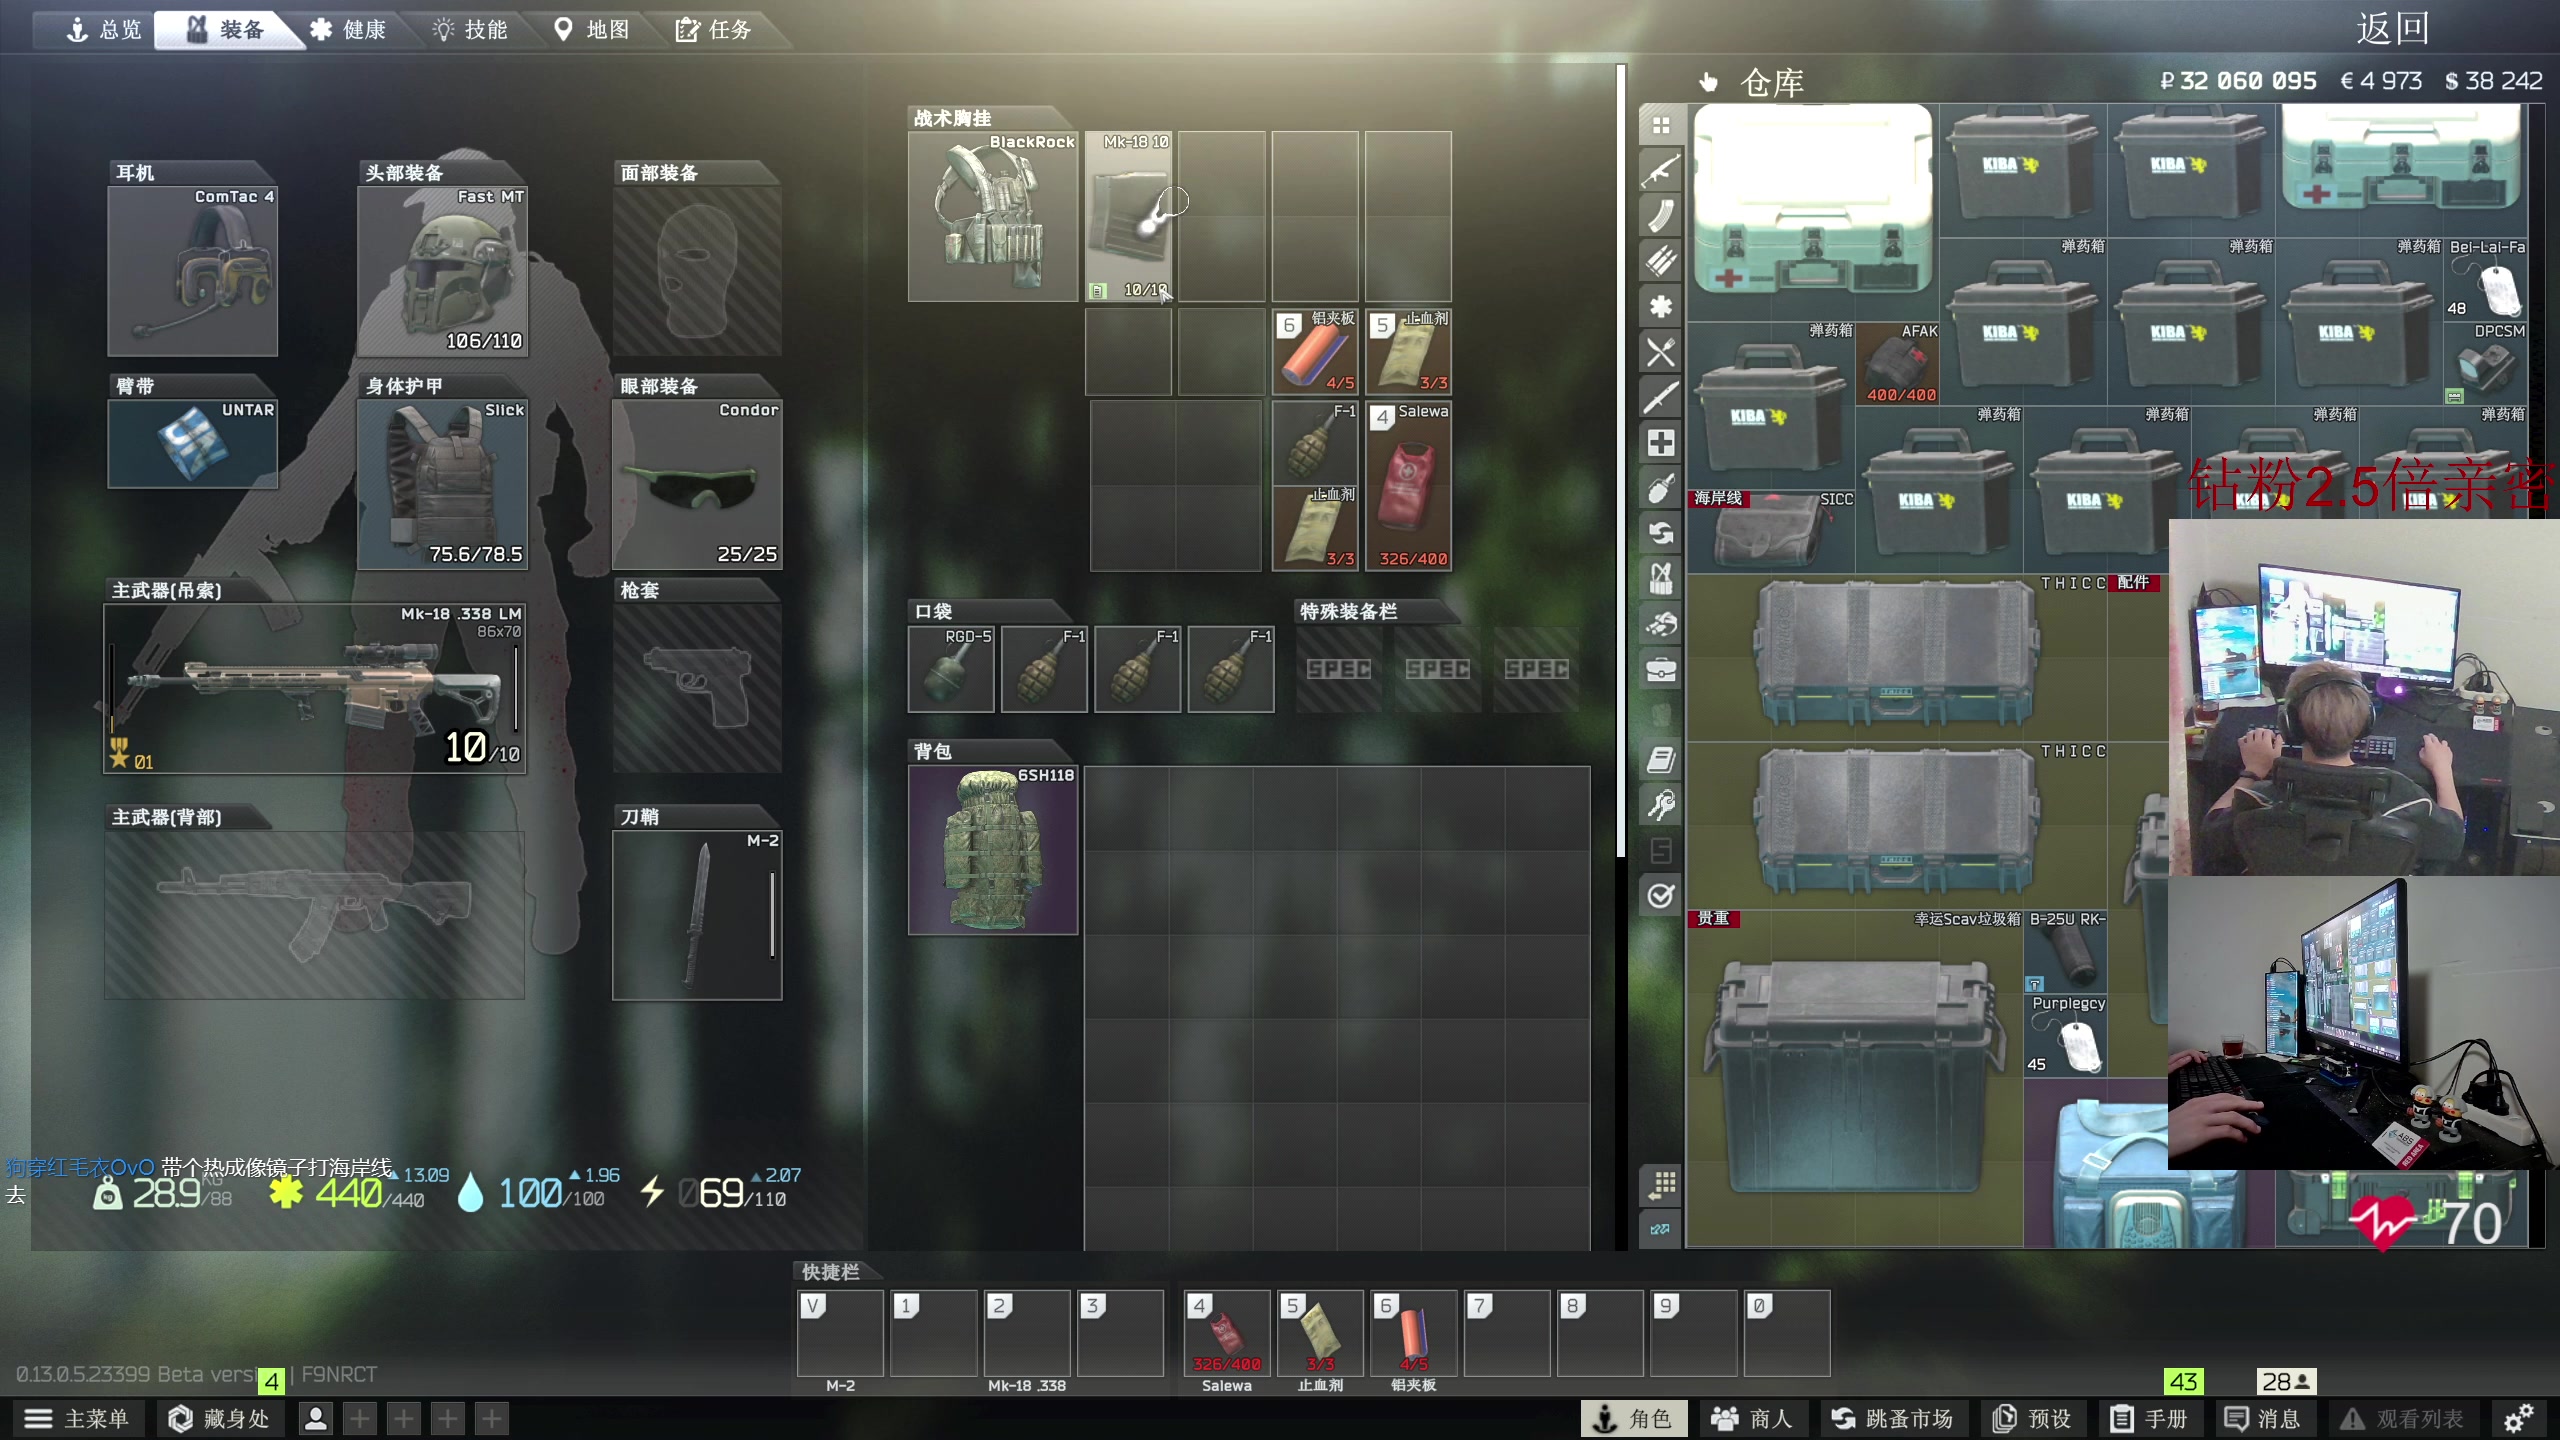Select the Mk-18 .338 LM rifle
The height and width of the screenshot is (1440, 2560).
tap(315, 688)
